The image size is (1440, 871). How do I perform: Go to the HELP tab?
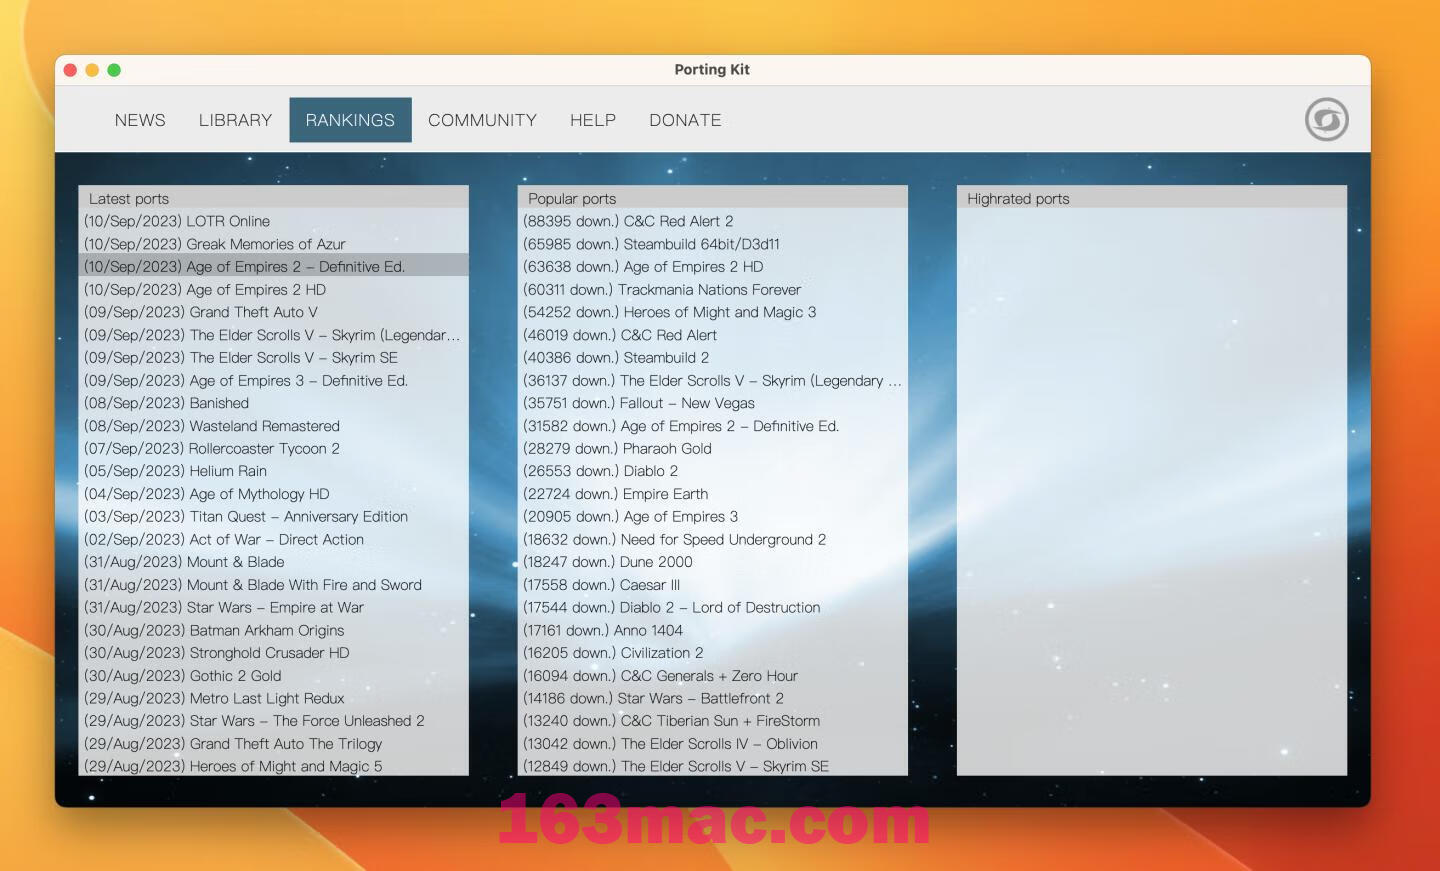[593, 120]
